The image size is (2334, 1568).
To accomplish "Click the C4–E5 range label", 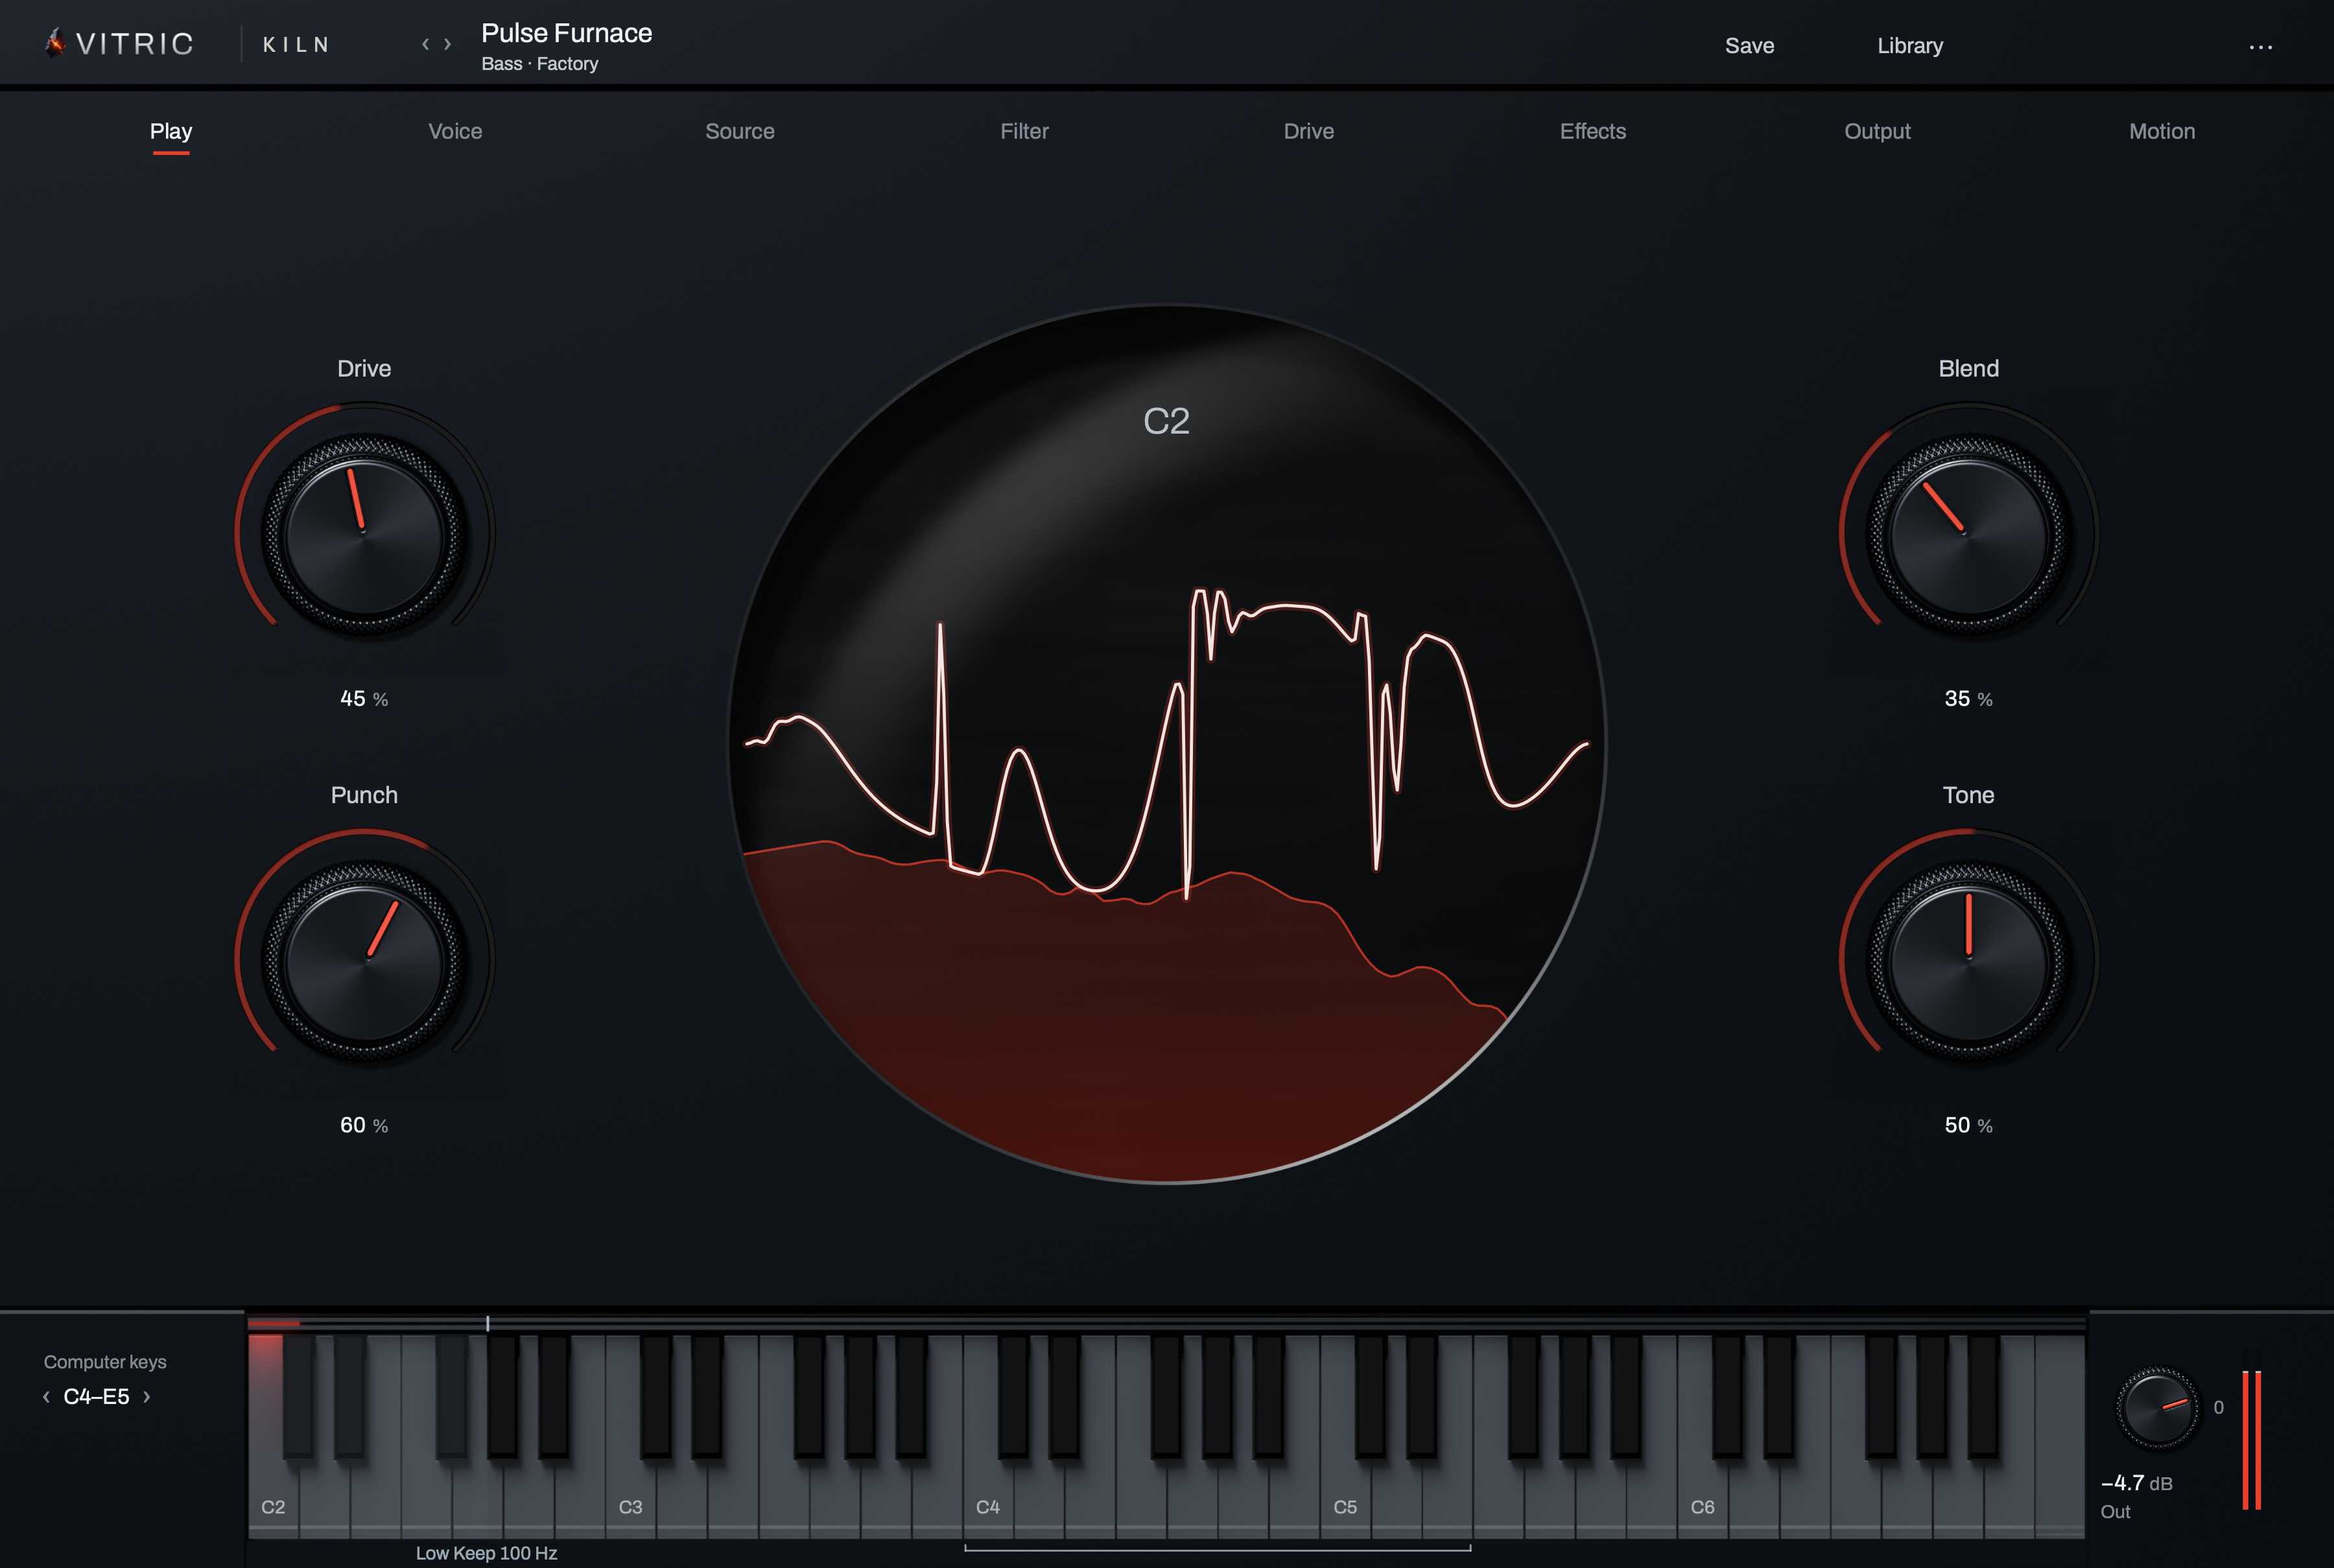I will [x=96, y=1397].
